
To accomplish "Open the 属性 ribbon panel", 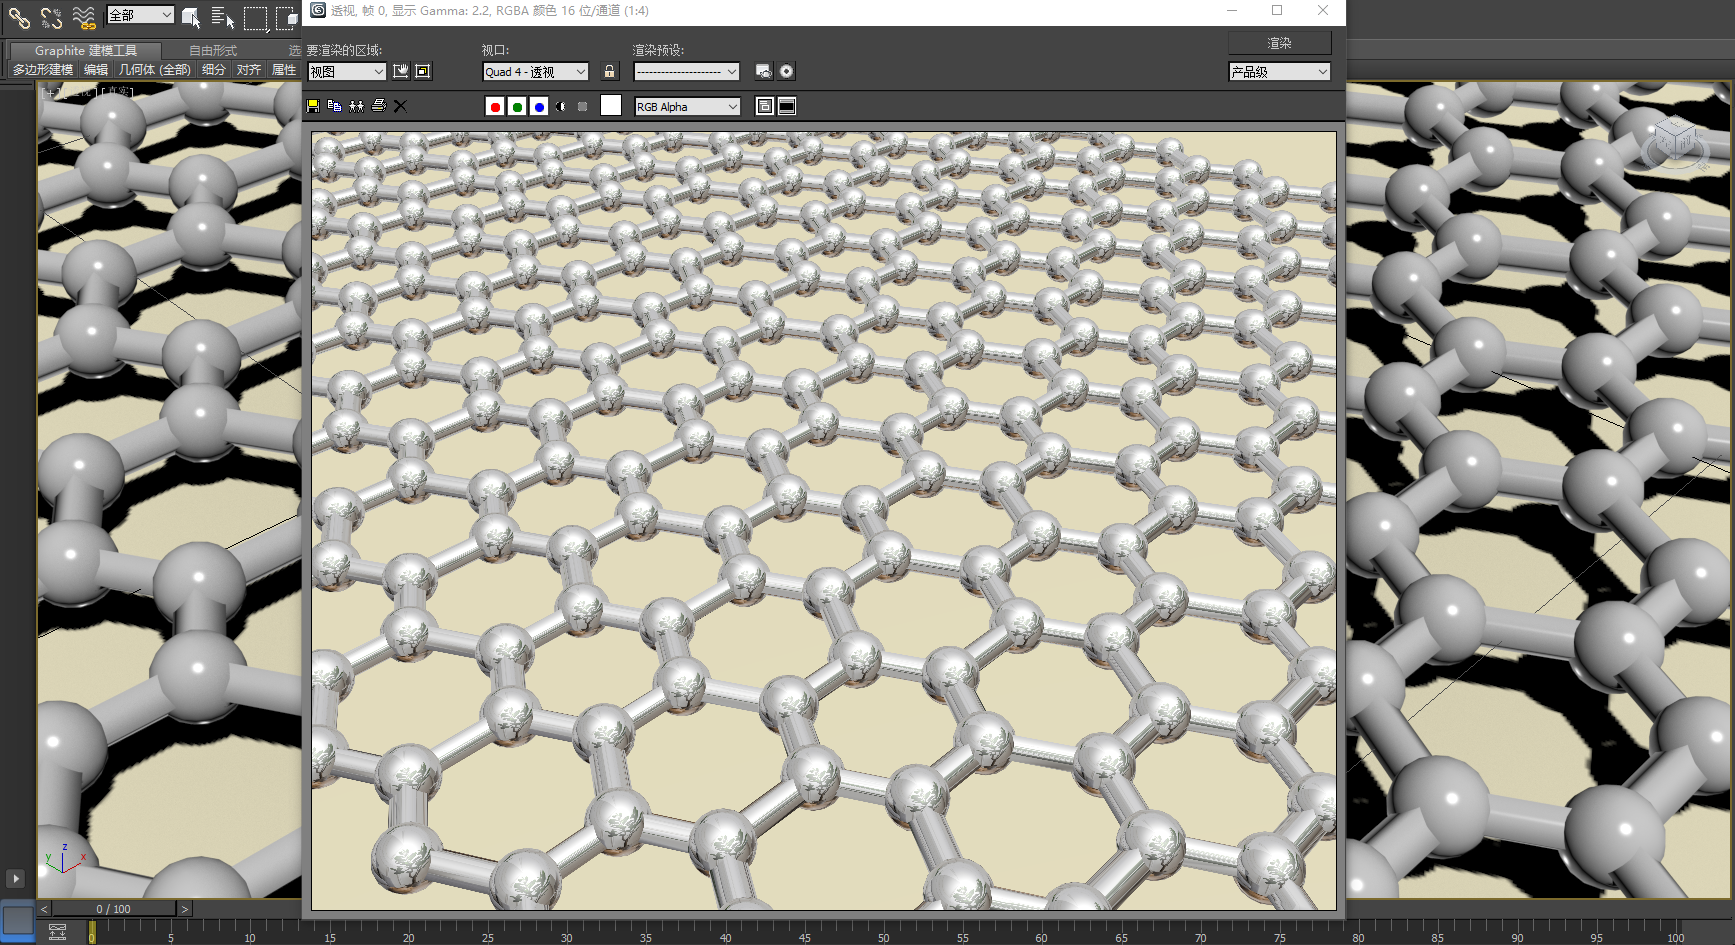I will 284,70.
